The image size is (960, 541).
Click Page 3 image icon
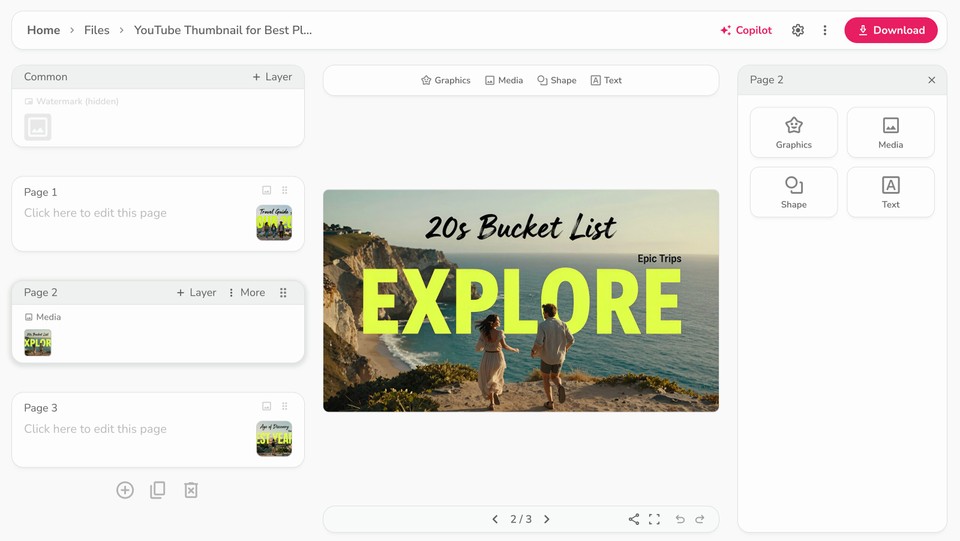pyautogui.click(x=266, y=406)
